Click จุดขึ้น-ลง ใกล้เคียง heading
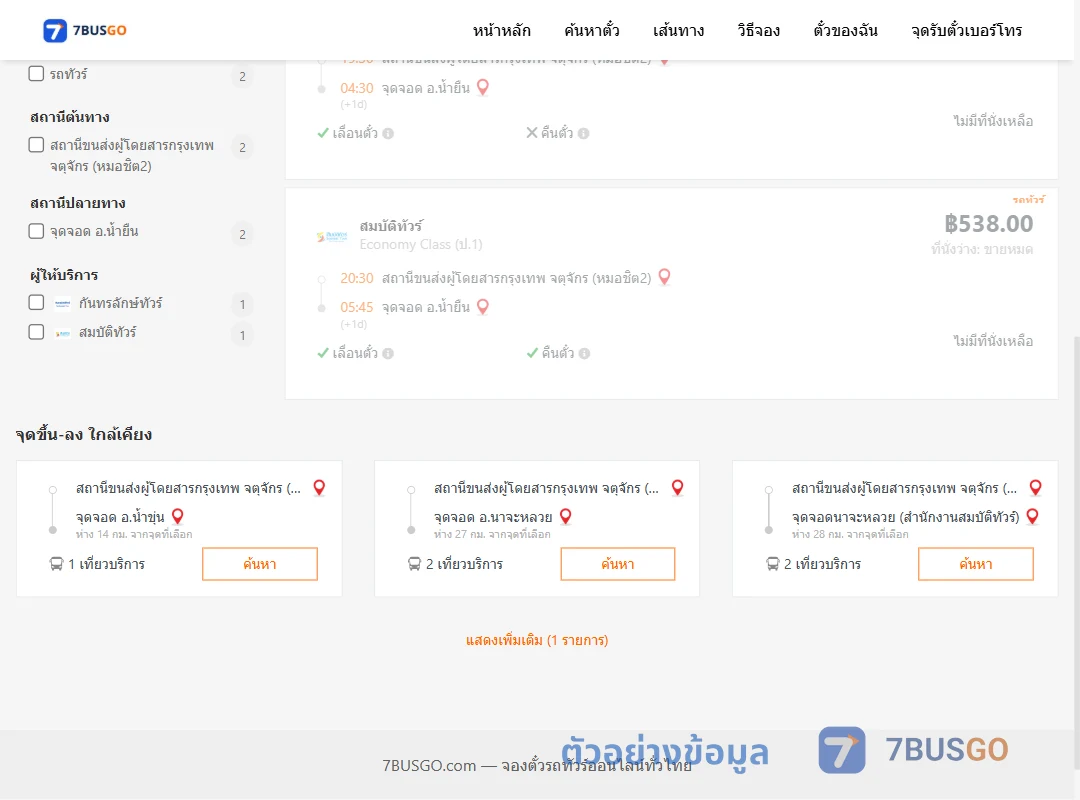The width and height of the screenshot is (1080, 800). click(x=84, y=435)
